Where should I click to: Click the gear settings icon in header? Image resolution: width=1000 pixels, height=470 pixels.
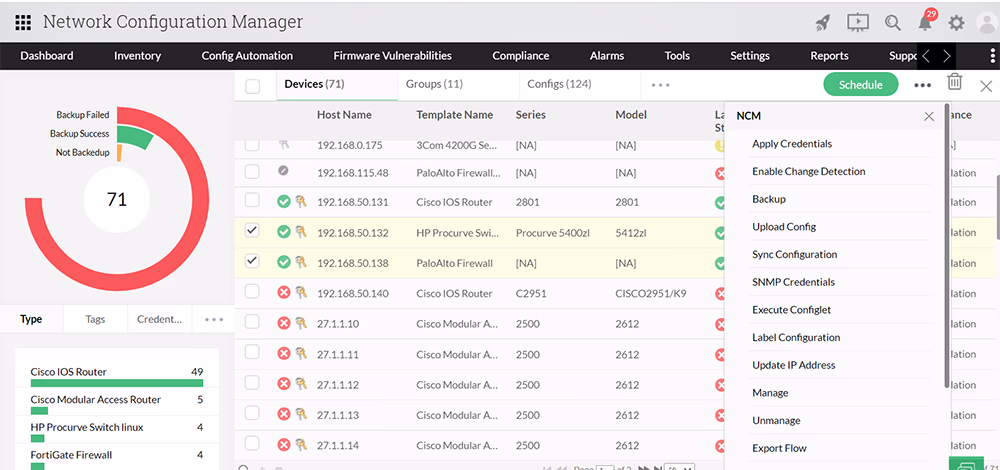pyautogui.click(x=956, y=23)
